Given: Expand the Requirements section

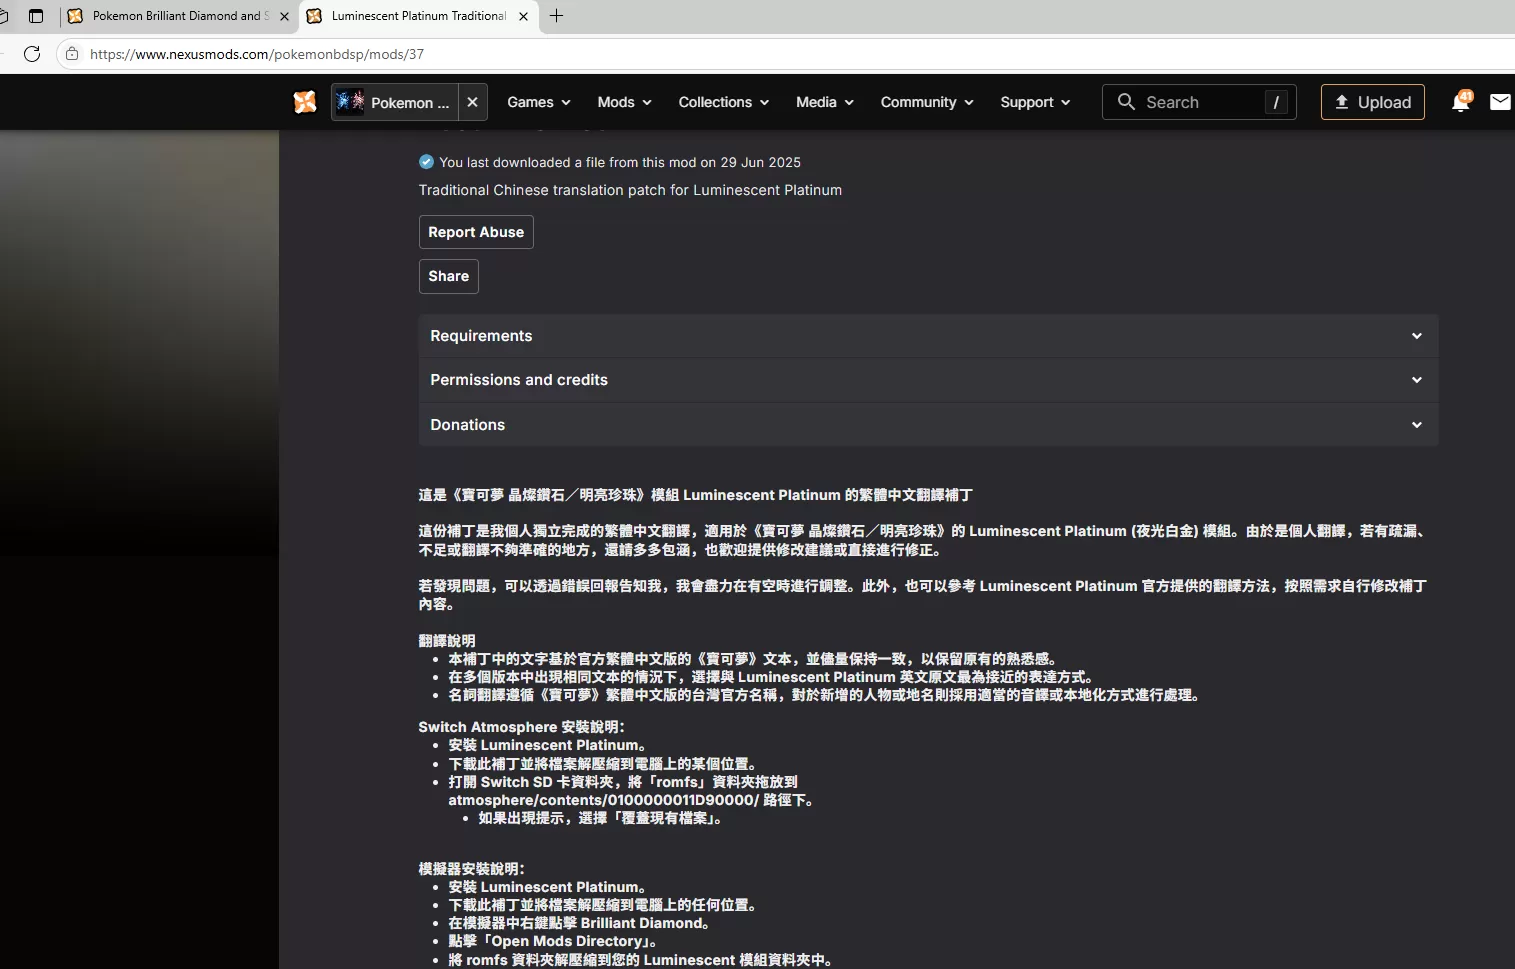Looking at the screenshot, I should click(928, 336).
